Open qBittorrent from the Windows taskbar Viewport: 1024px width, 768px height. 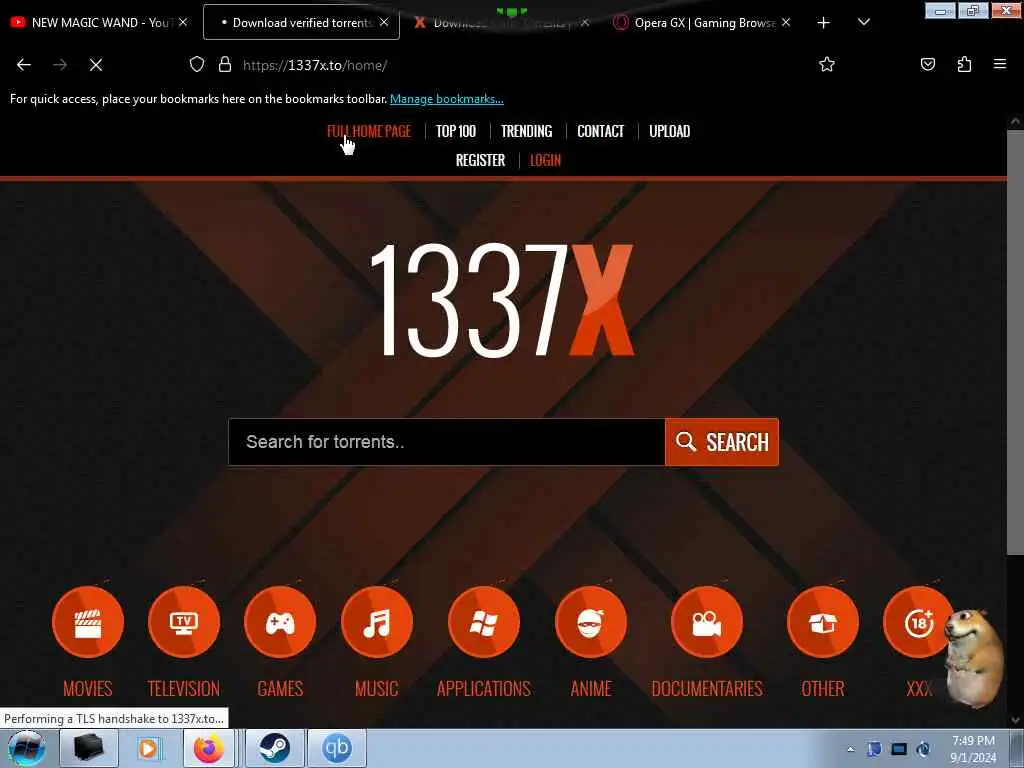click(337, 748)
